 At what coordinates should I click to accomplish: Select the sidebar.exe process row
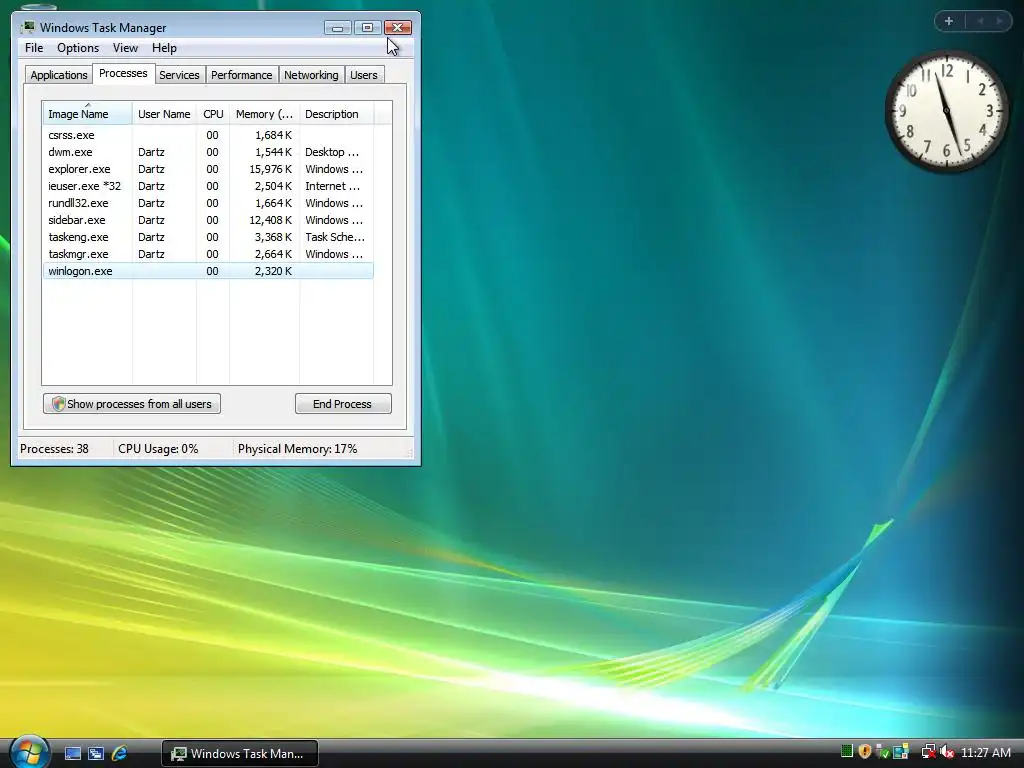point(208,220)
